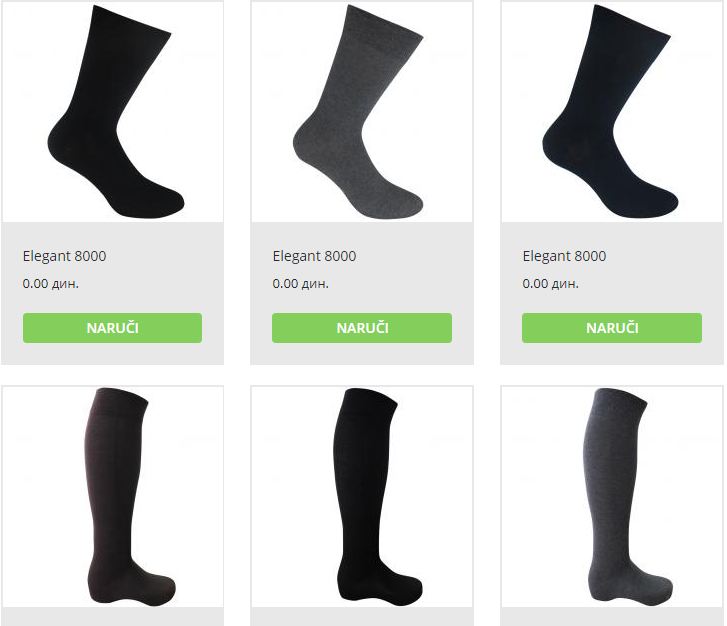This screenshot has width=727, height=626.
Task: Select Elegant 8000 title under navy sock
Action: coord(564,256)
